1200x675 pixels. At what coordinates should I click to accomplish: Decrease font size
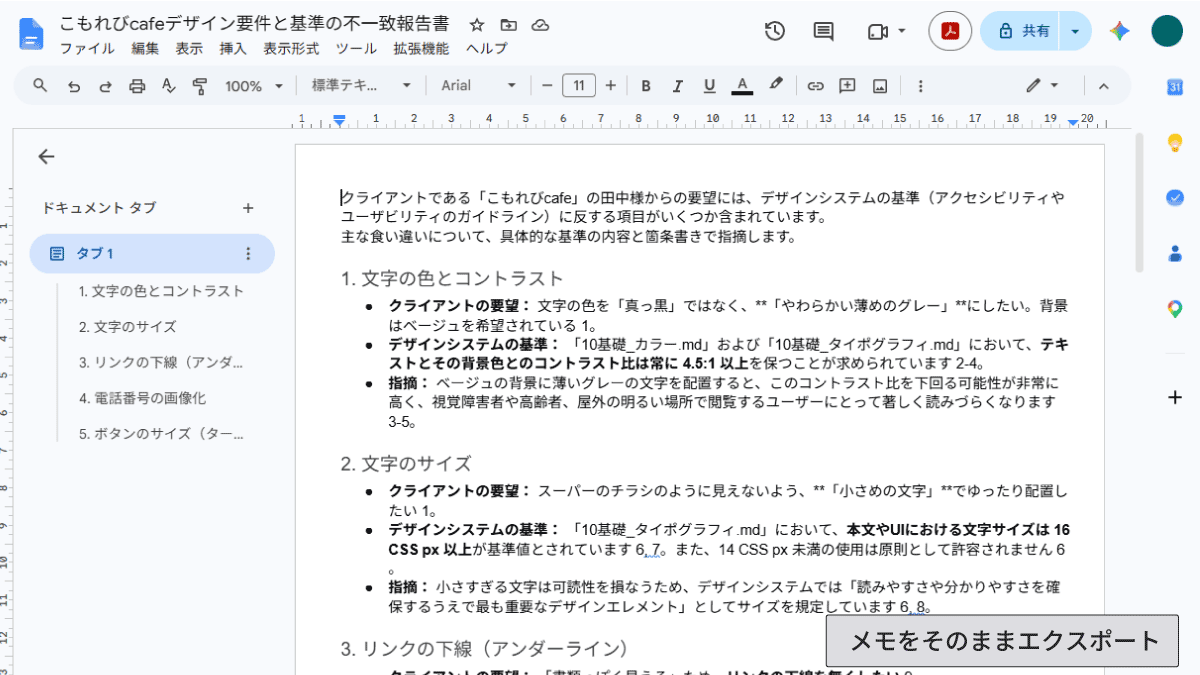547,86
